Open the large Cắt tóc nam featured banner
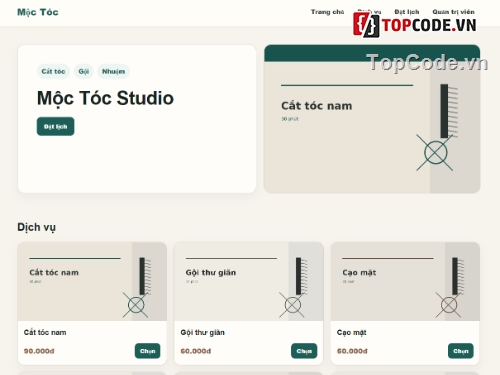 pyautogui.click(x=372, y=119)
